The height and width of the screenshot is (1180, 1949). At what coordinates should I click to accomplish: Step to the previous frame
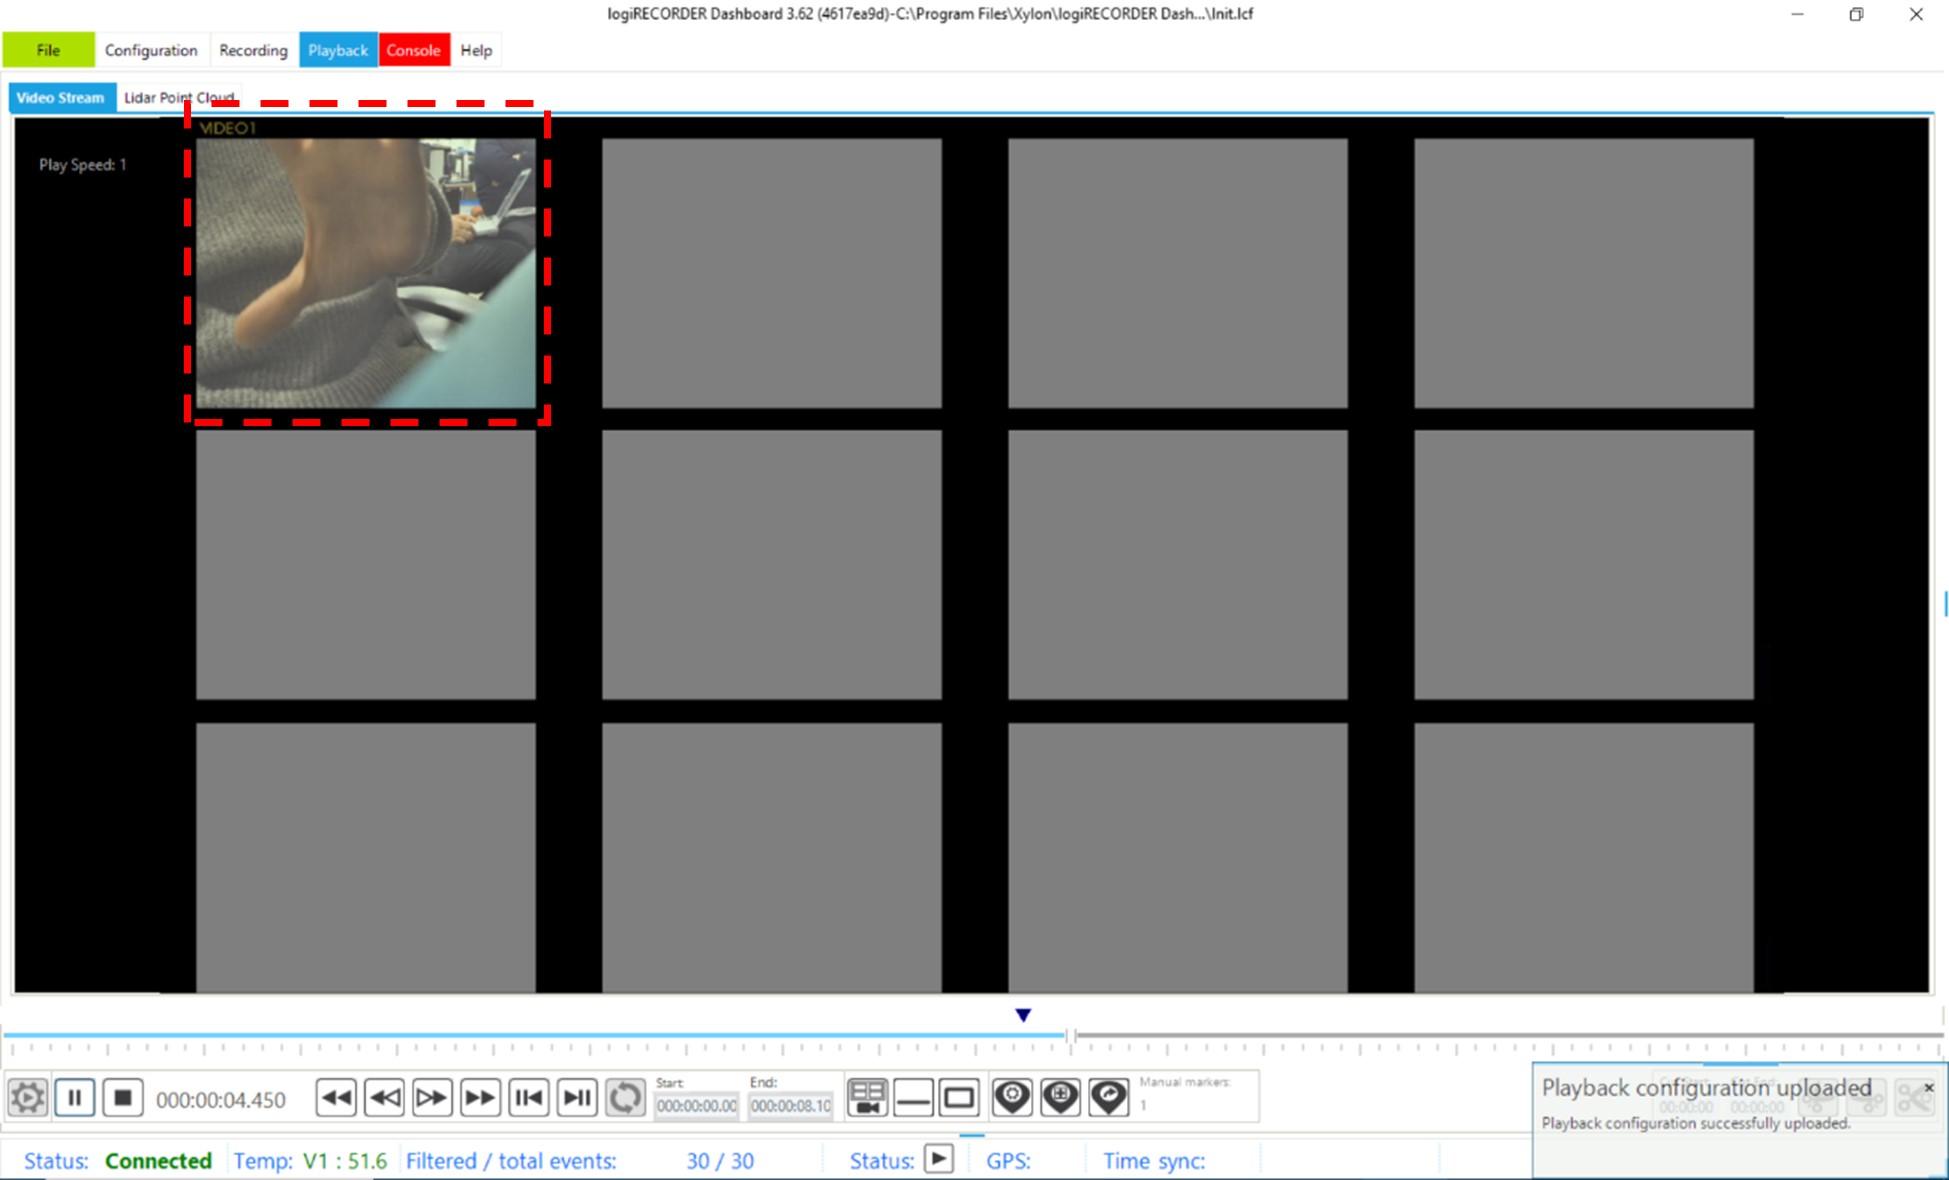(528, 1098)
